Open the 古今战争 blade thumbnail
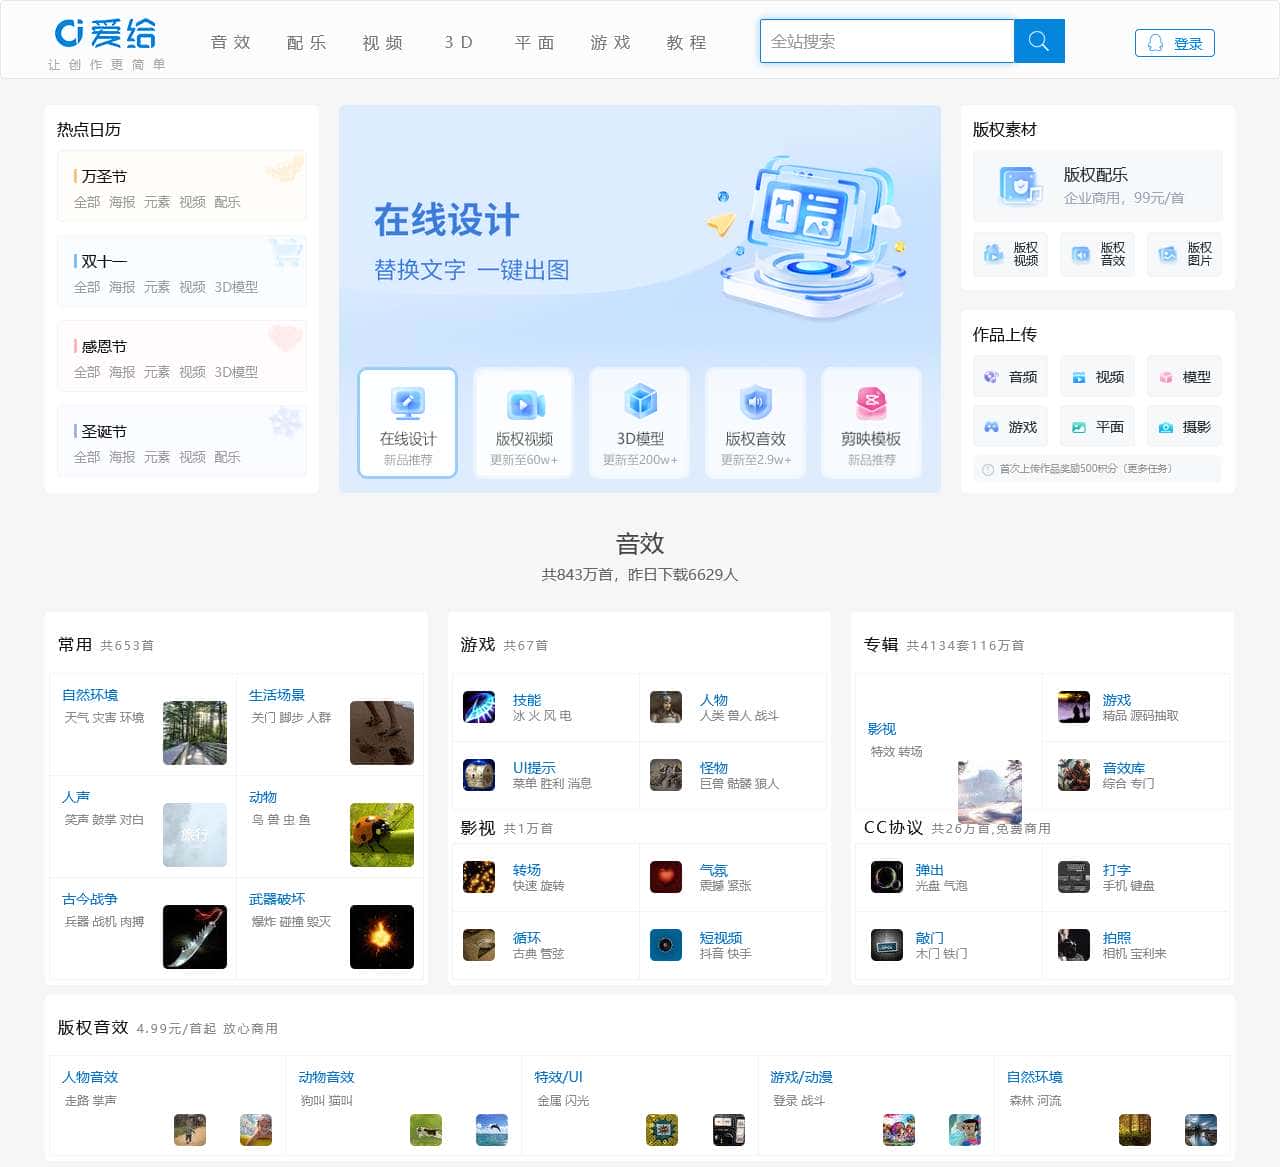This screenshot has height=1167, width=1280. [x=195, y=937]
